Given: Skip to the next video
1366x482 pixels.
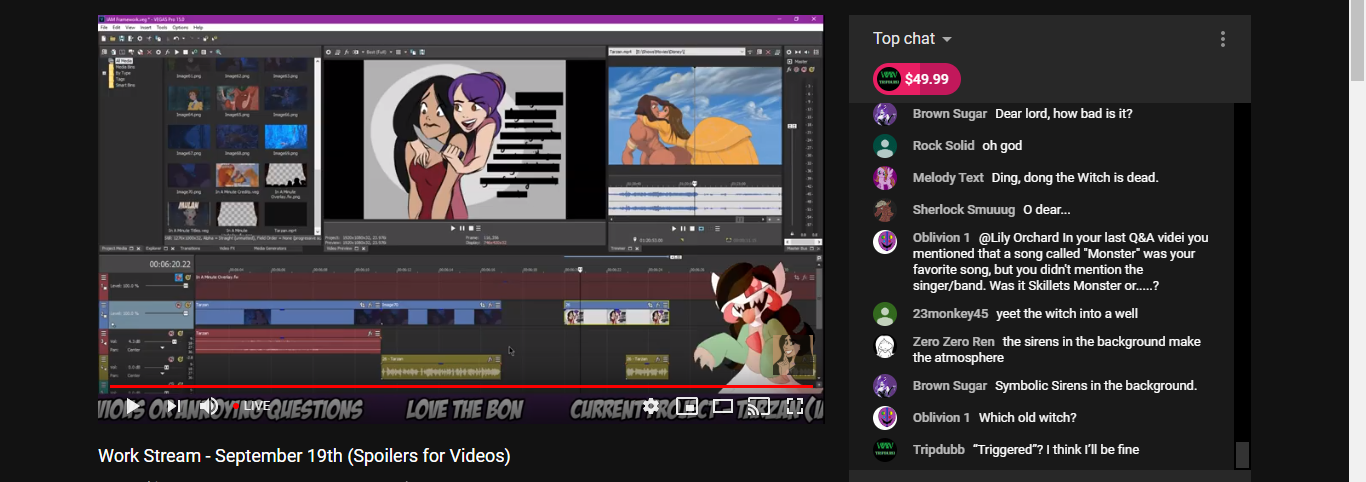Looking at the screenshot, I should tap(174, 406).
